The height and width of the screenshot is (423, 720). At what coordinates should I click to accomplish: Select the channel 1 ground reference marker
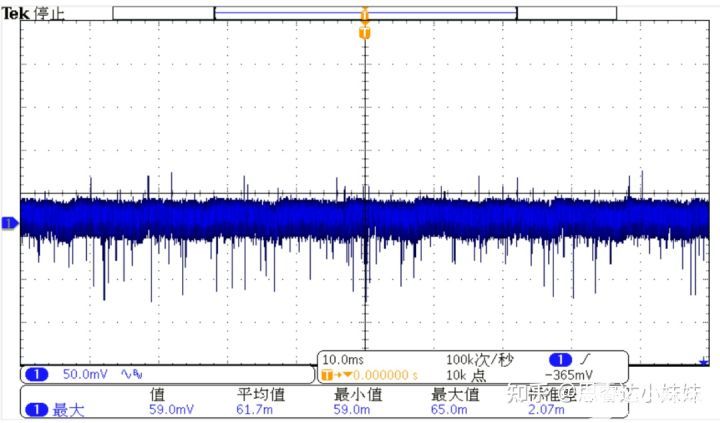(x=10, y=223)
